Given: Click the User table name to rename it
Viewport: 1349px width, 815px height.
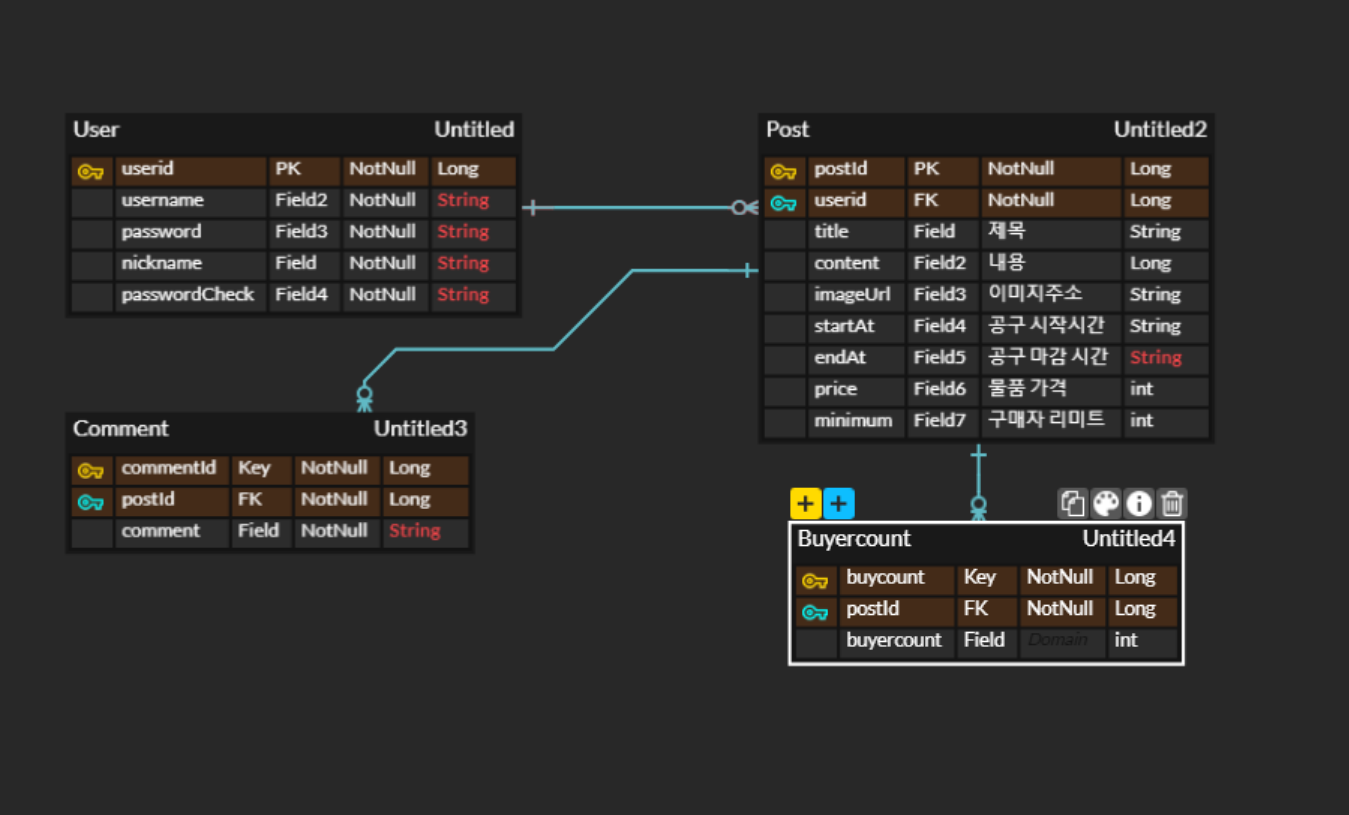Looking at the screenshot, I should point(96,130).
